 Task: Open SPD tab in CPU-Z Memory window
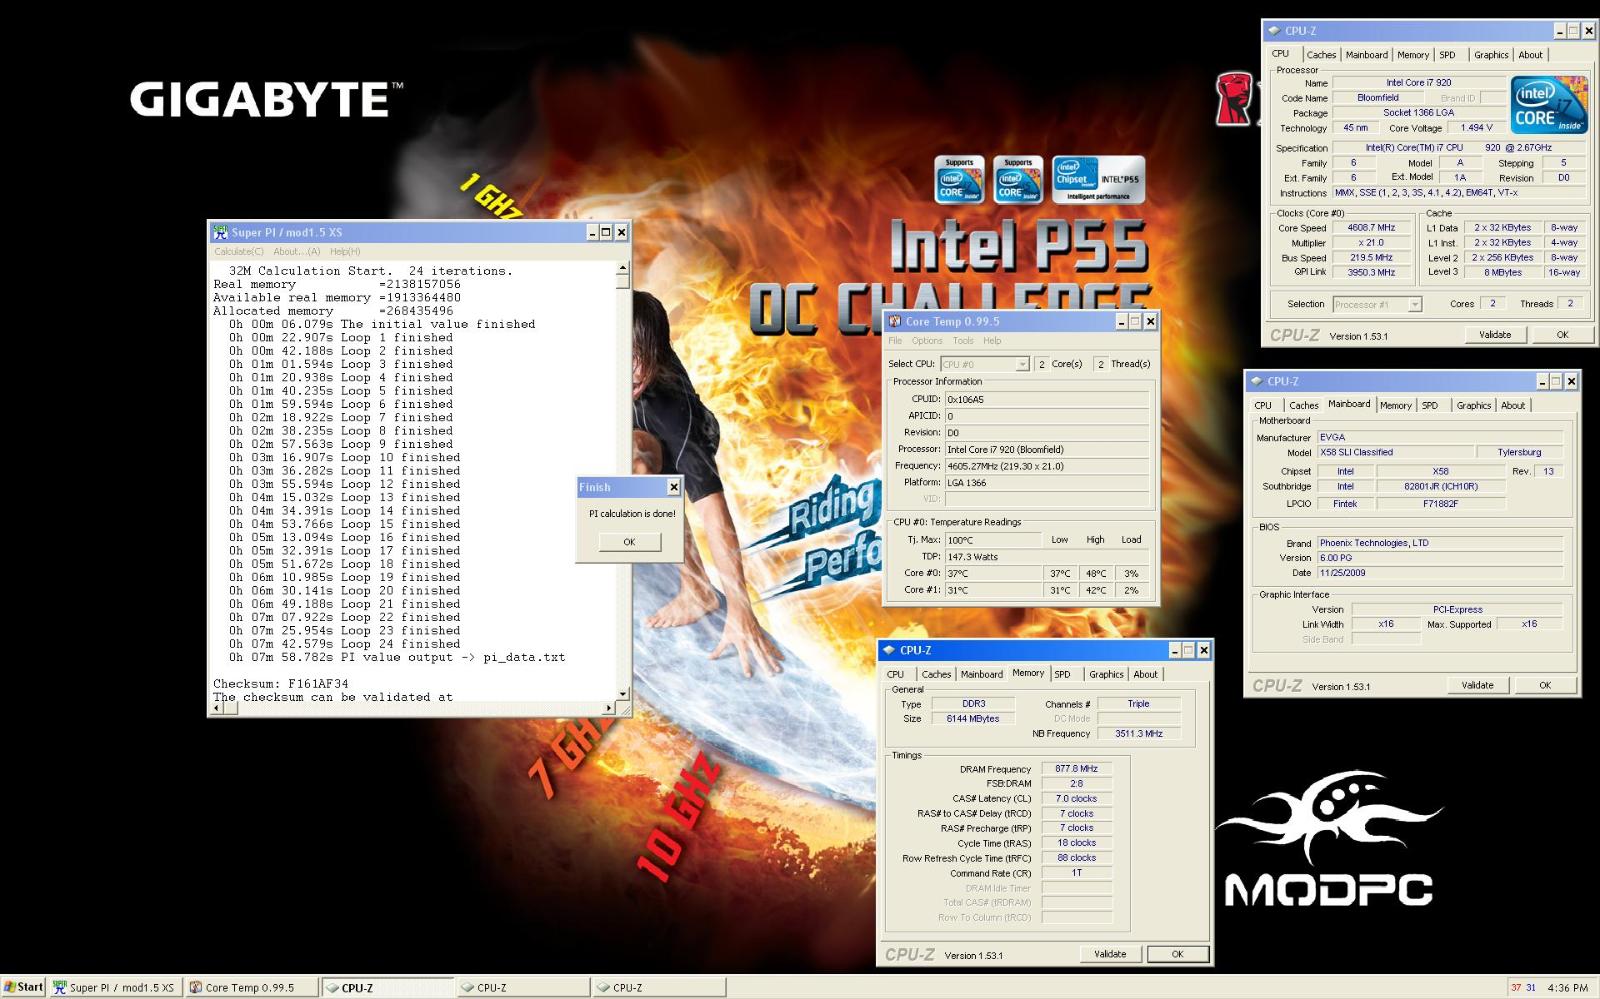(x=1062, y=675)
